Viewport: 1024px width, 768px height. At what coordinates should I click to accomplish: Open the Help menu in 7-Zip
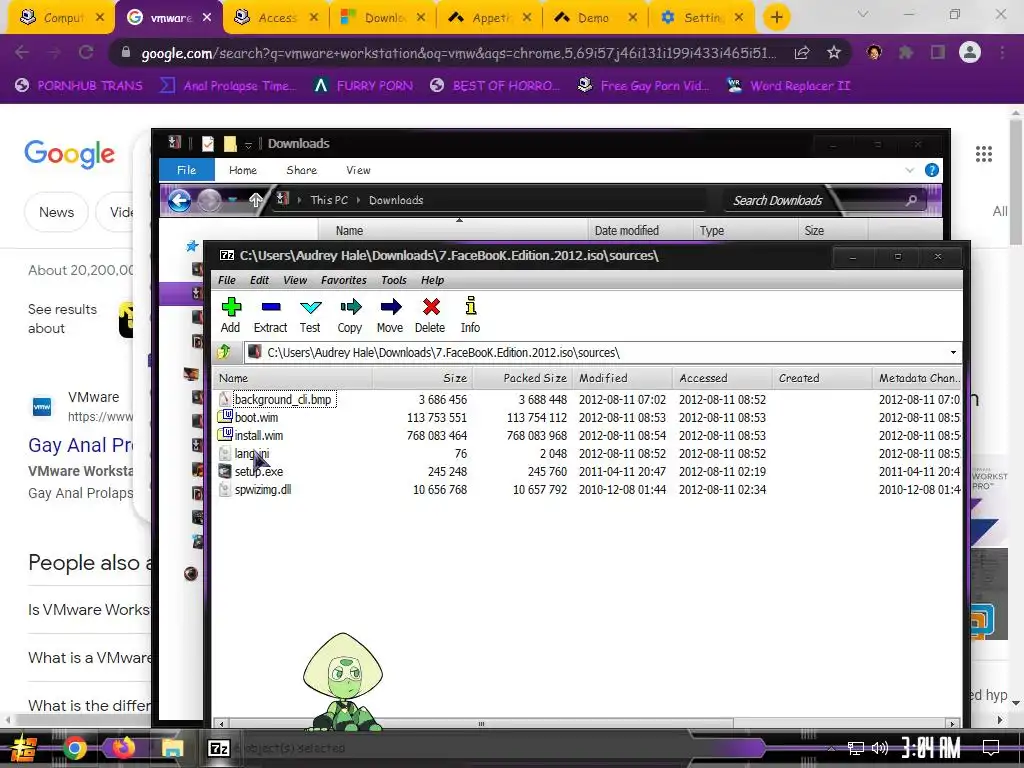click(x=432, y=280)
